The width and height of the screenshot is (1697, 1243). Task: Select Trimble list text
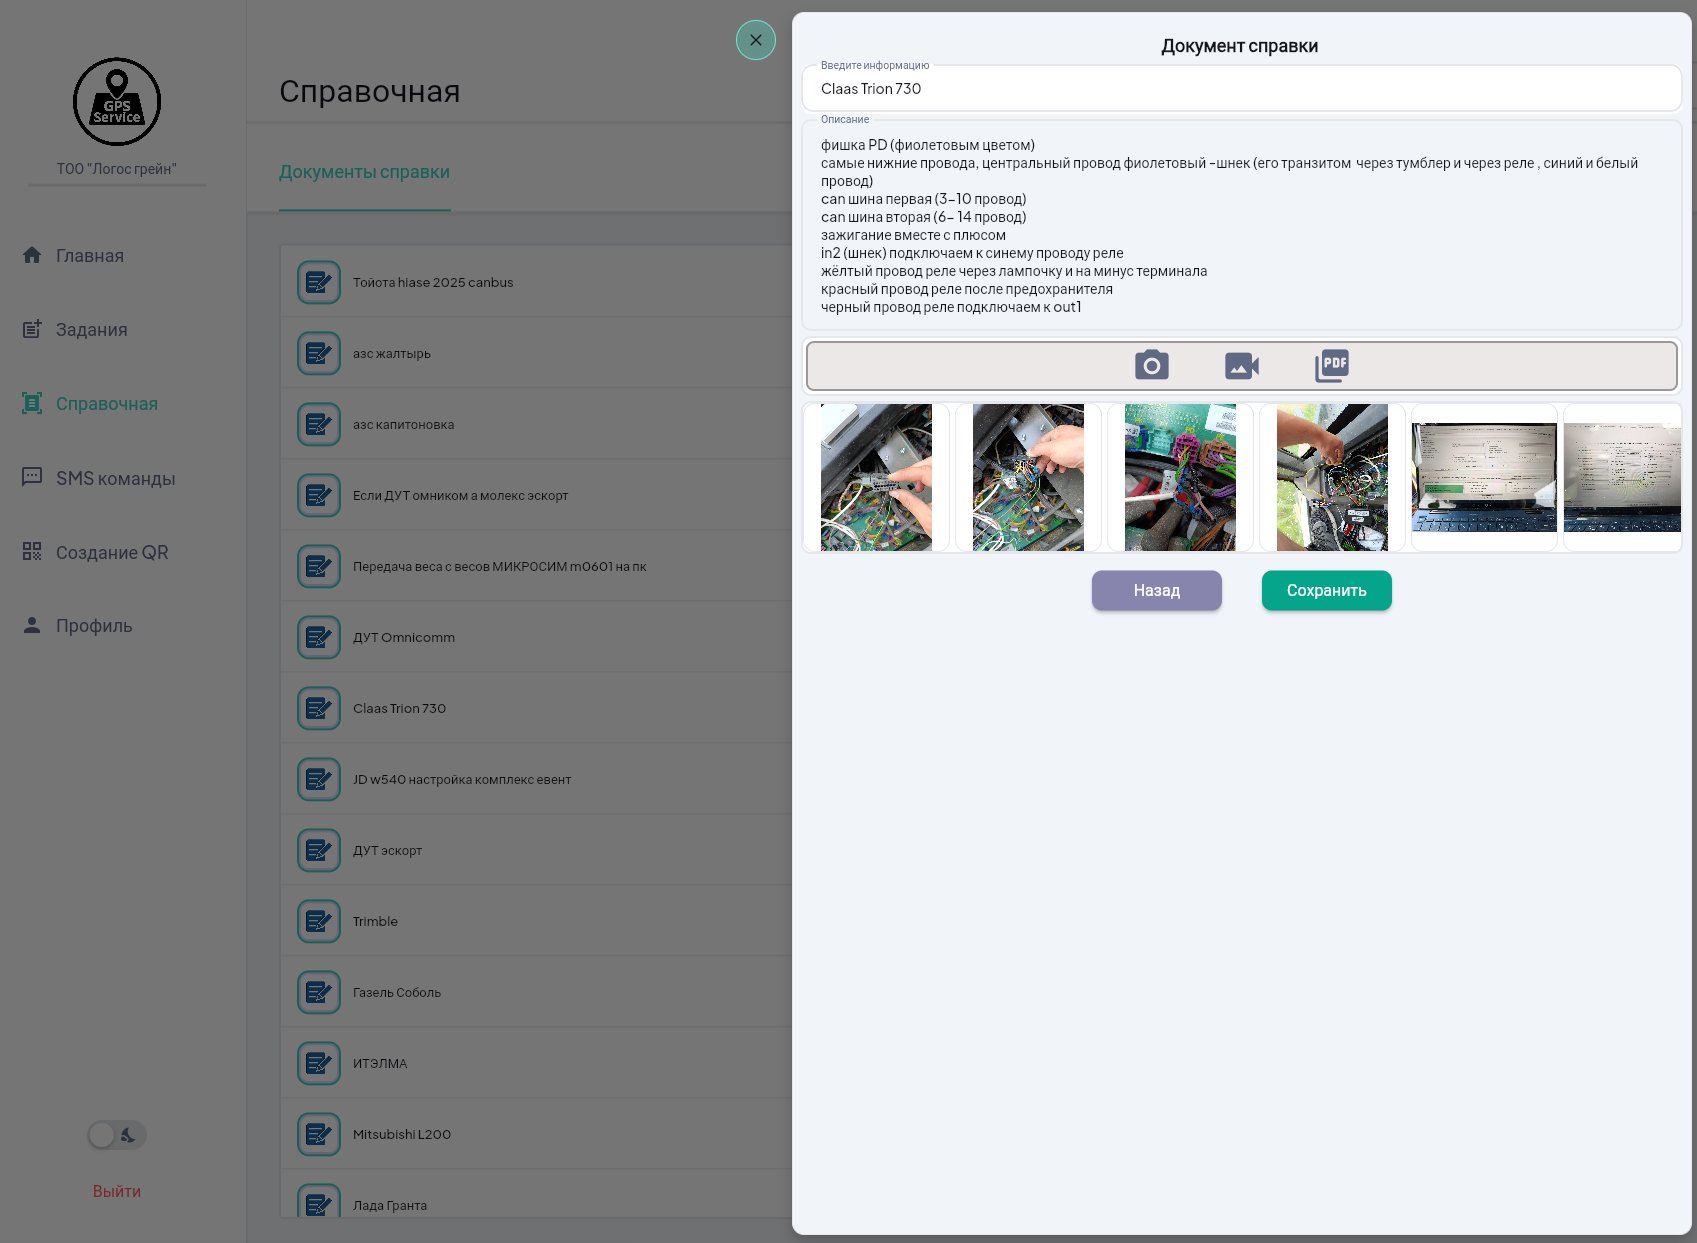click(x=375, y=922)
